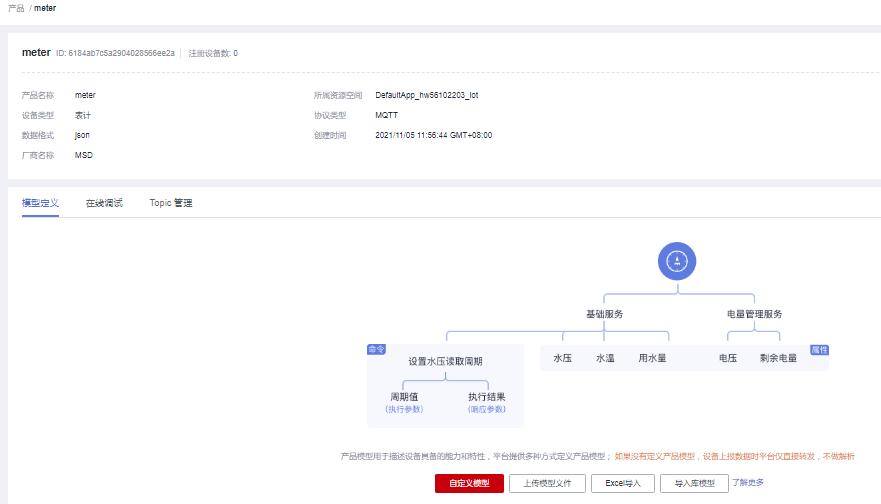
Task: Click meter in the breadcrumb
Action: point(45,8)
